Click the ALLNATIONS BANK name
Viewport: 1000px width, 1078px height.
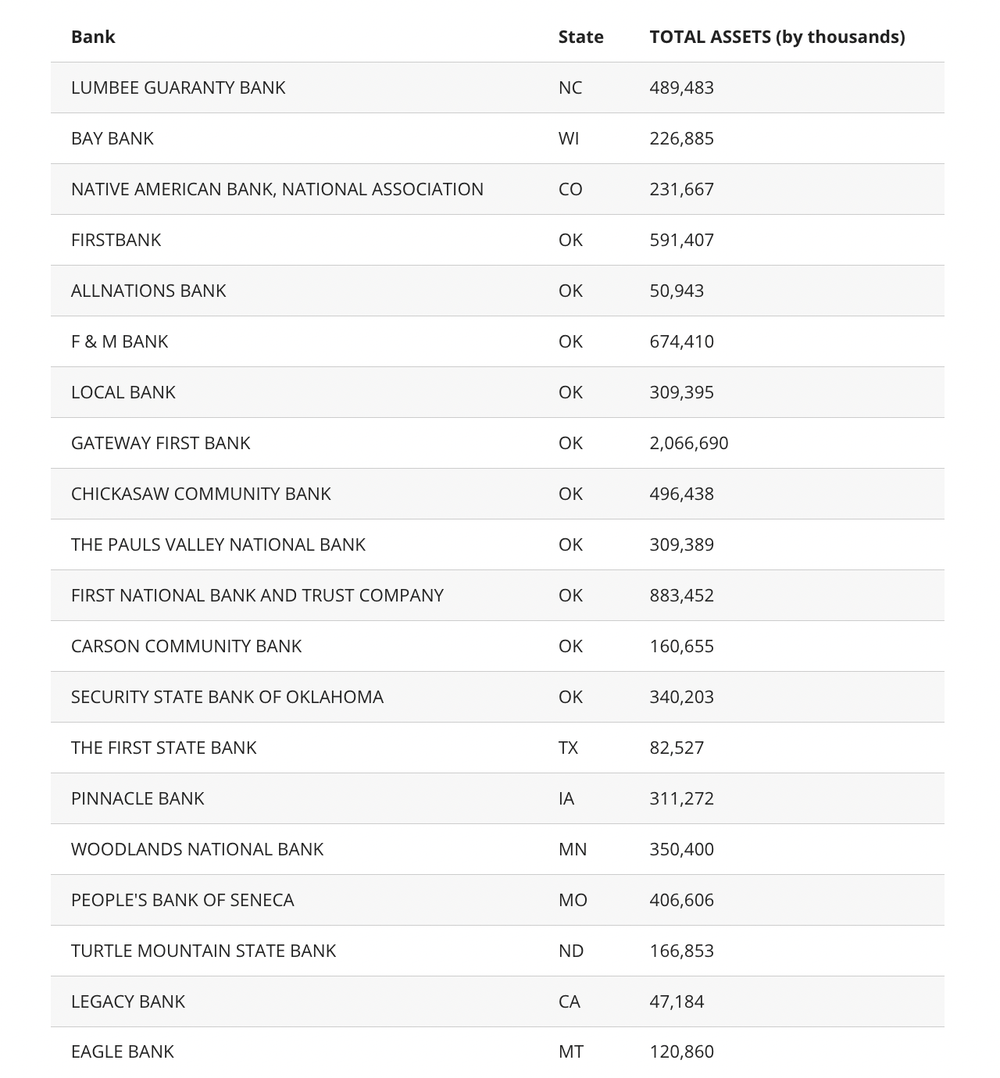148,291
